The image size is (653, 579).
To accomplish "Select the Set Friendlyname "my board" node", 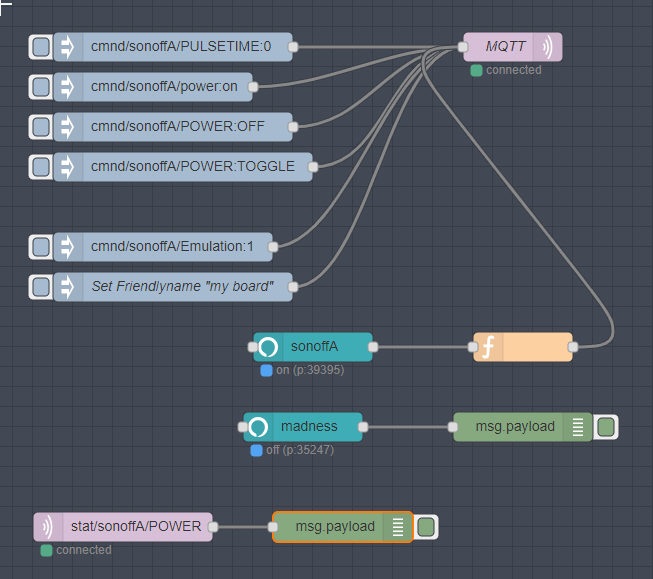I will (x=182, y=287).
